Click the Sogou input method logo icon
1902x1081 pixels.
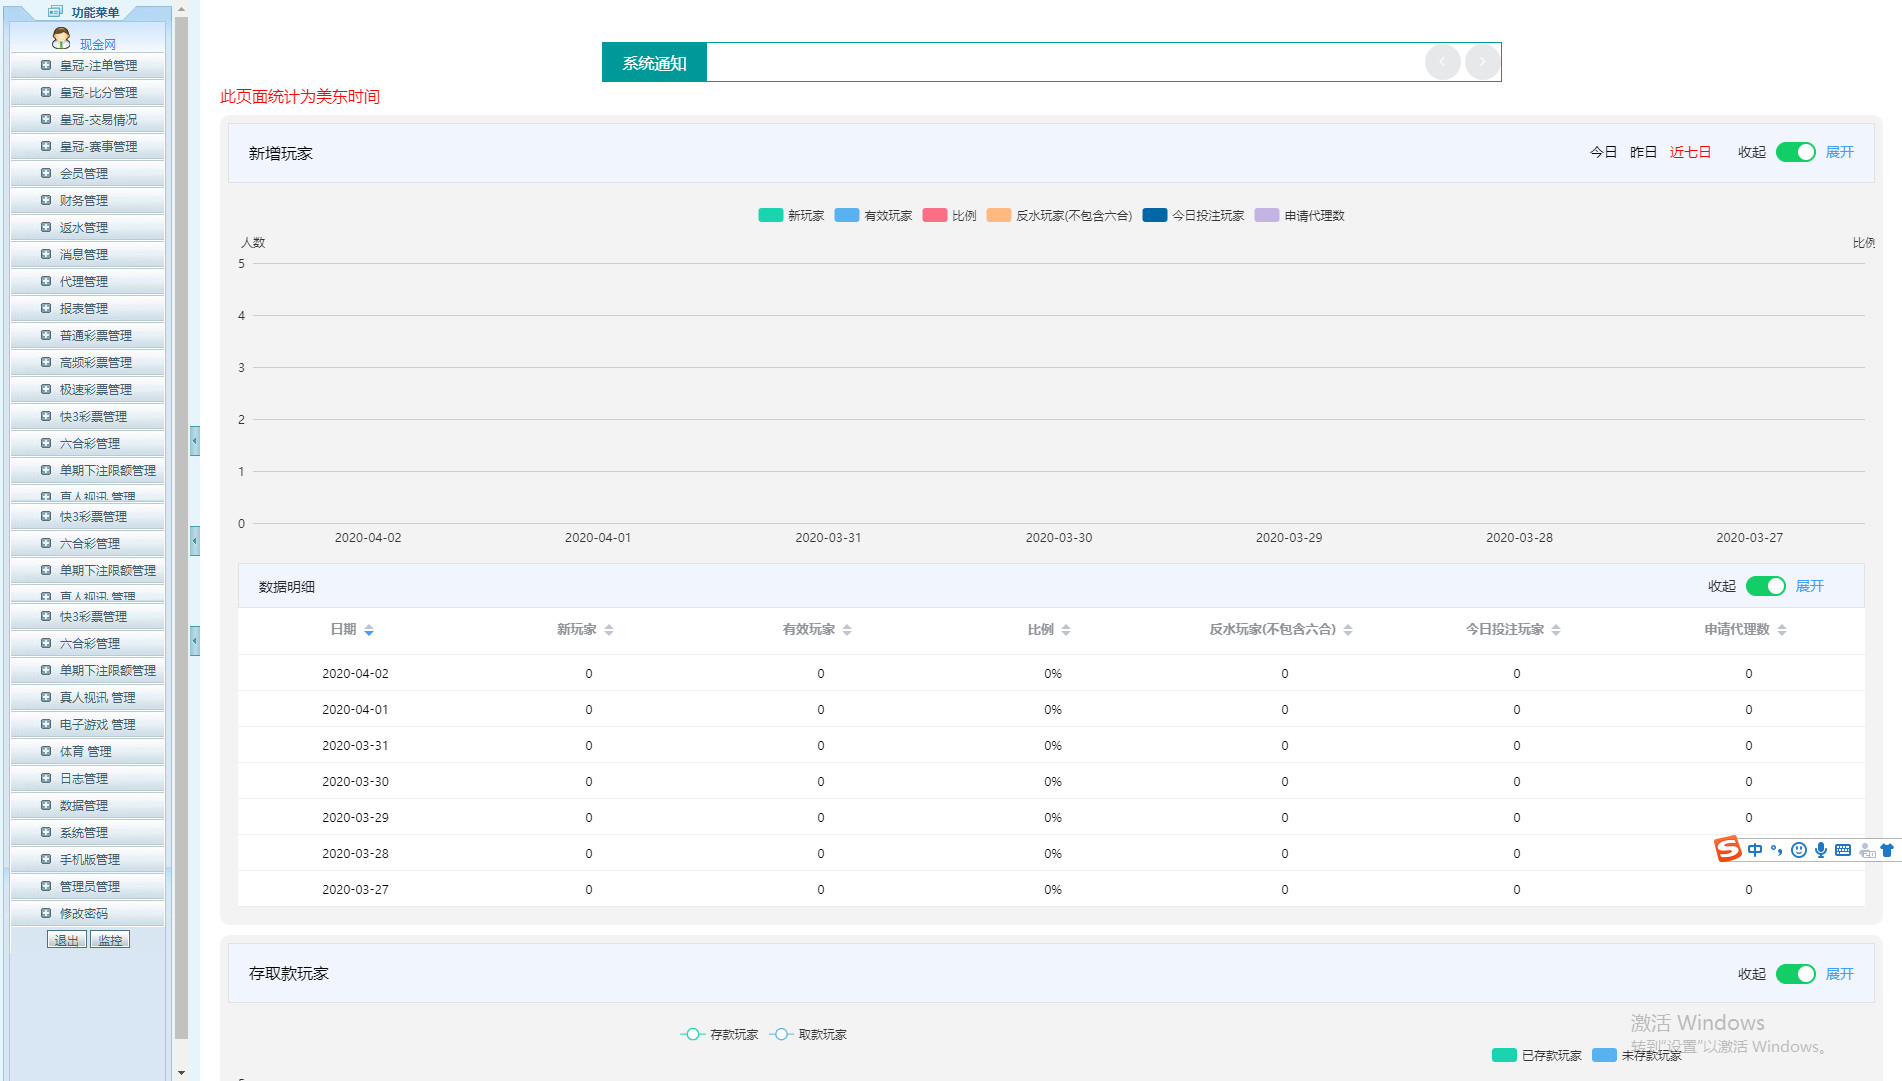[x=1727, y=849]
